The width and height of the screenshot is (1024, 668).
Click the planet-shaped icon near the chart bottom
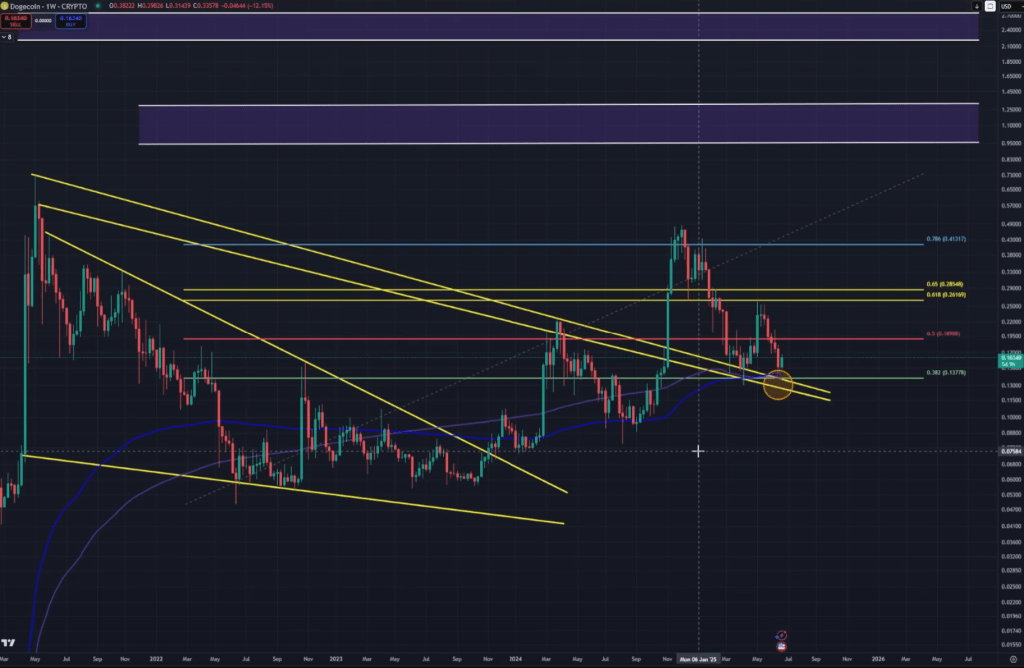781,633
